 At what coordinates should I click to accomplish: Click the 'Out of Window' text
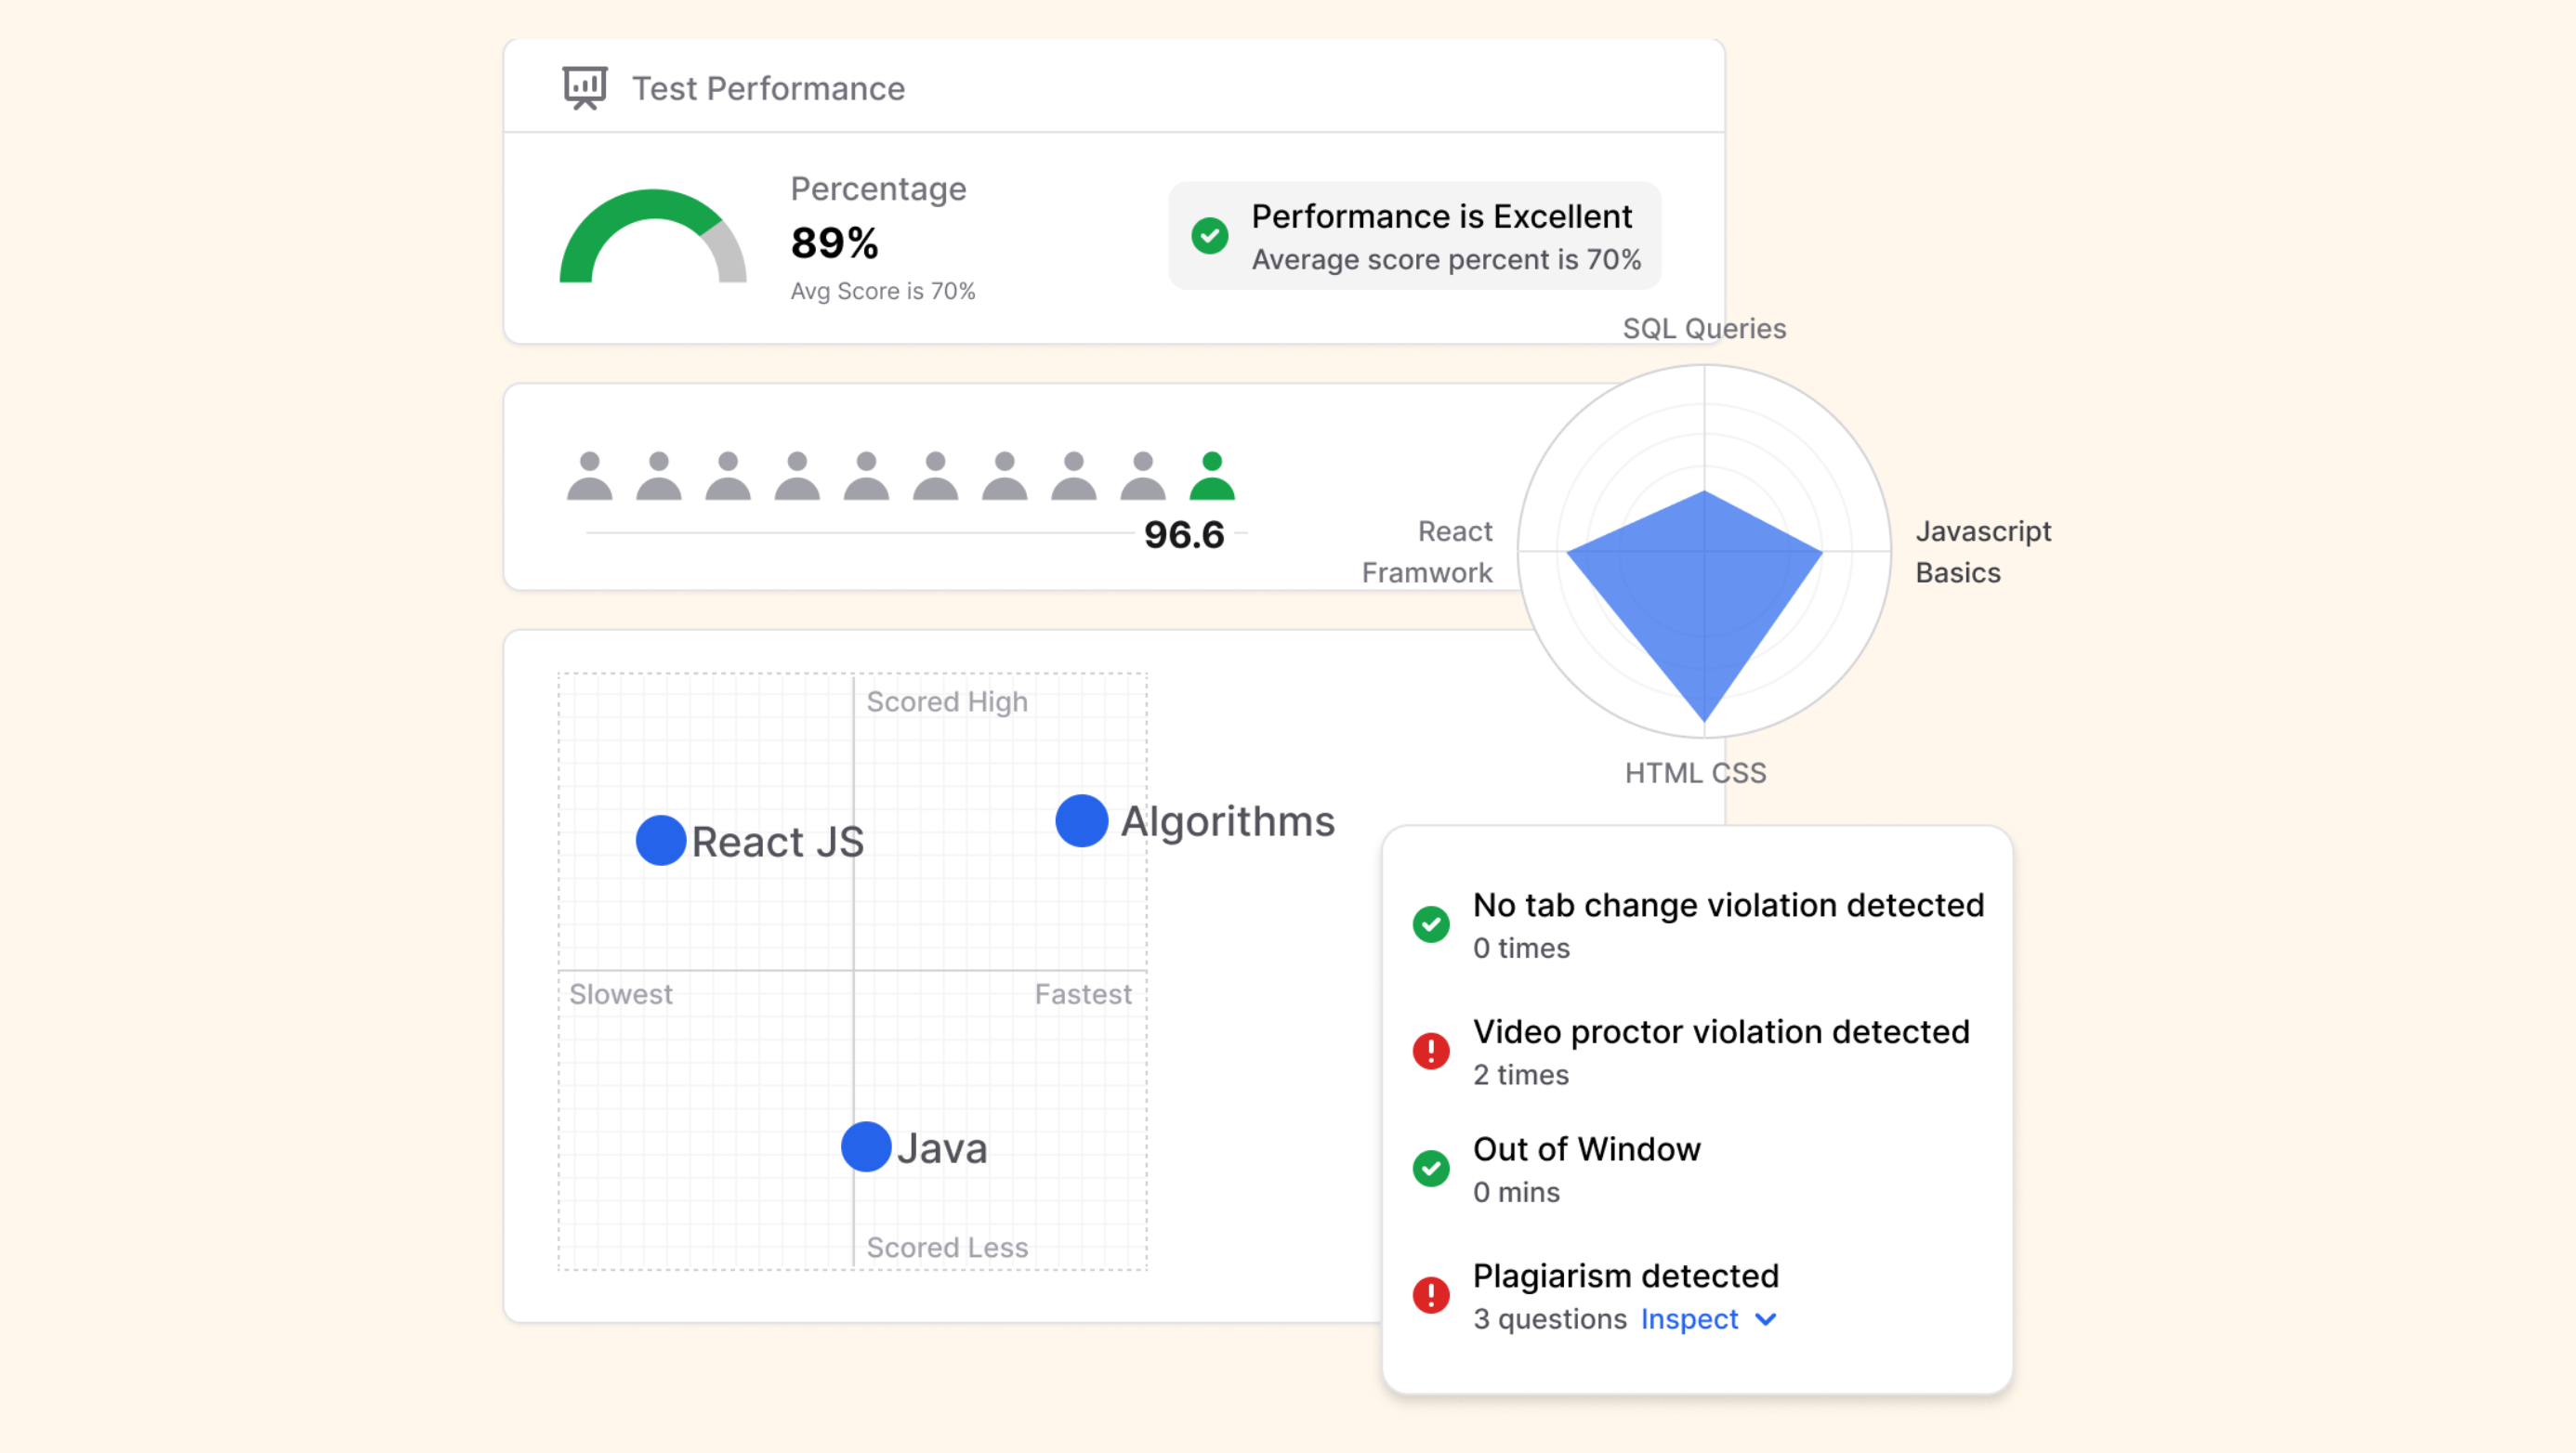(1586, 1149)
